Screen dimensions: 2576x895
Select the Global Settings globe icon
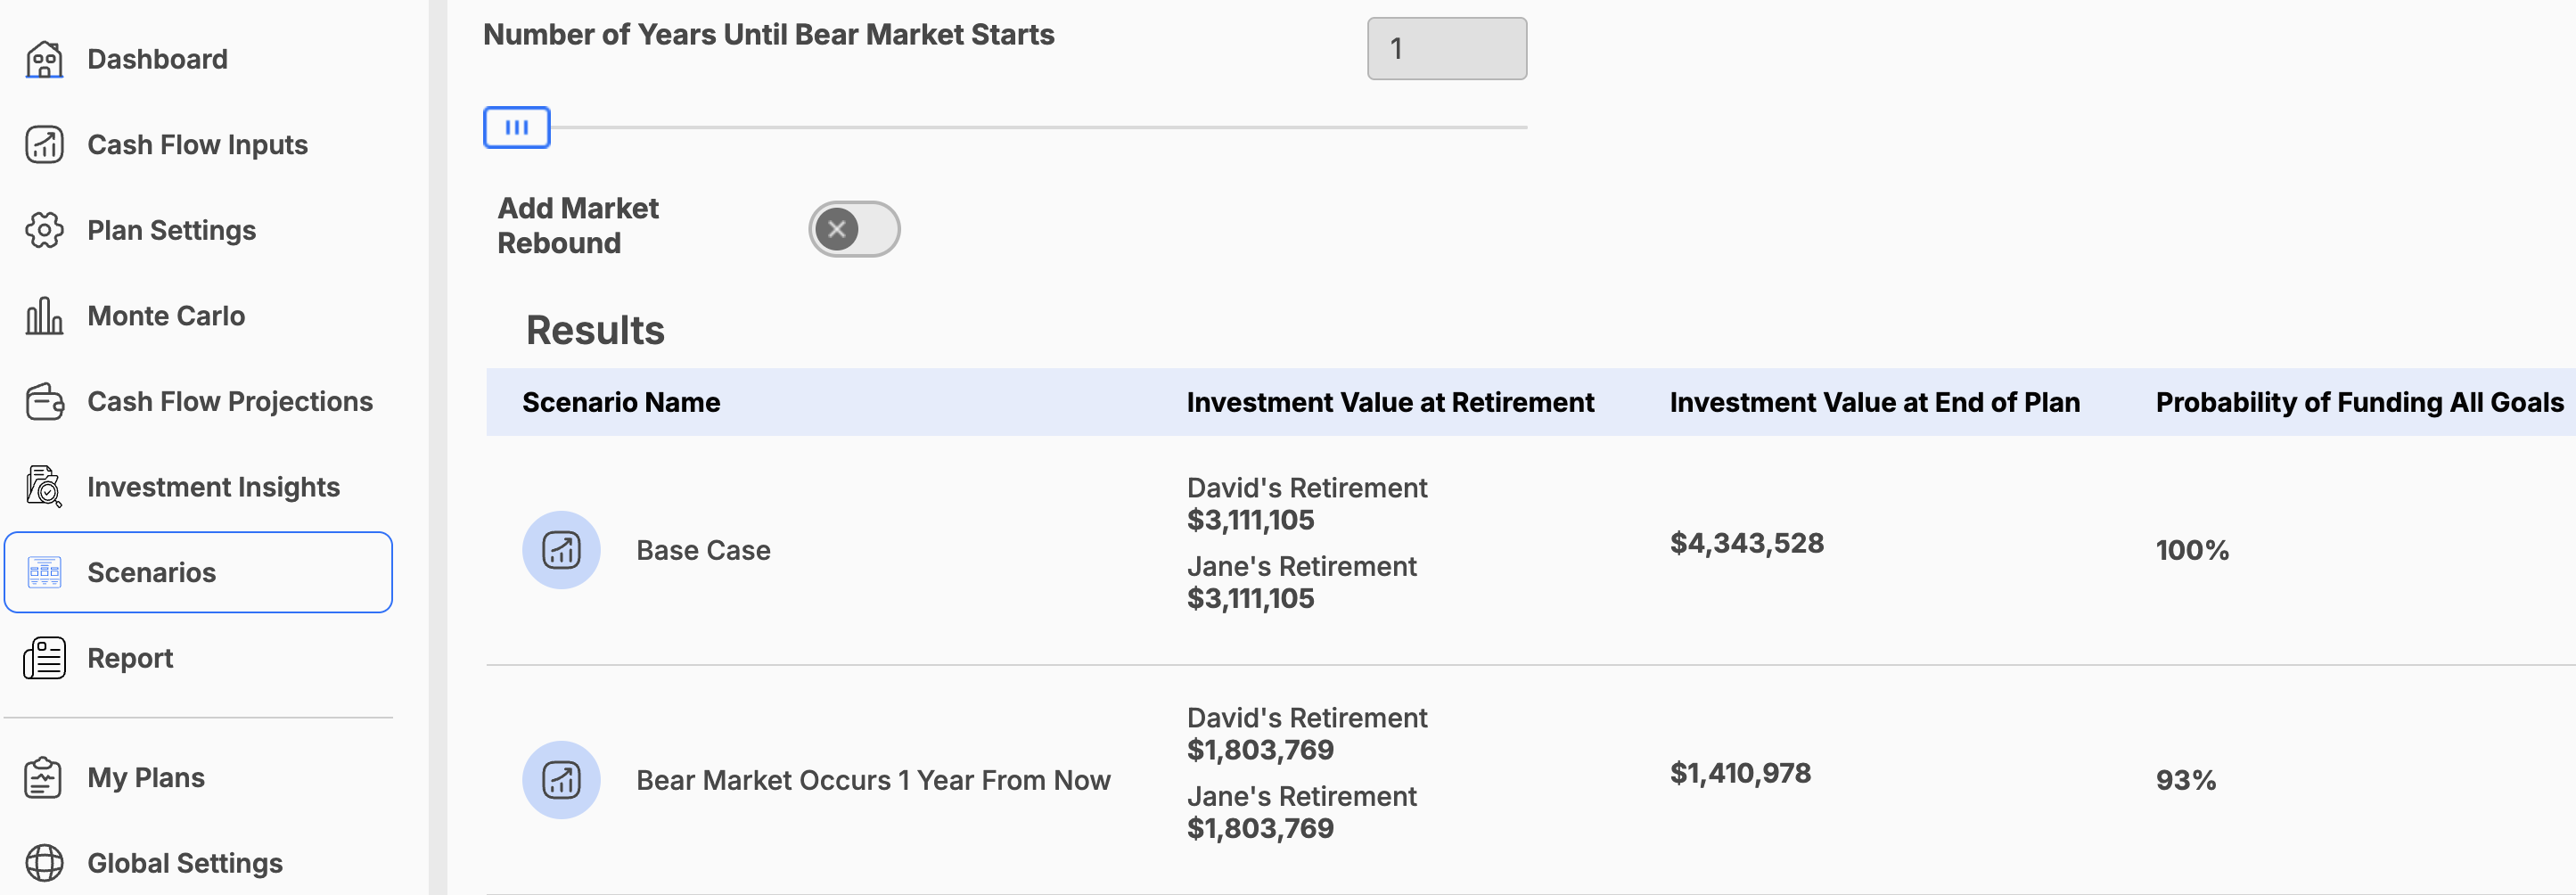(x=44, y=862)
